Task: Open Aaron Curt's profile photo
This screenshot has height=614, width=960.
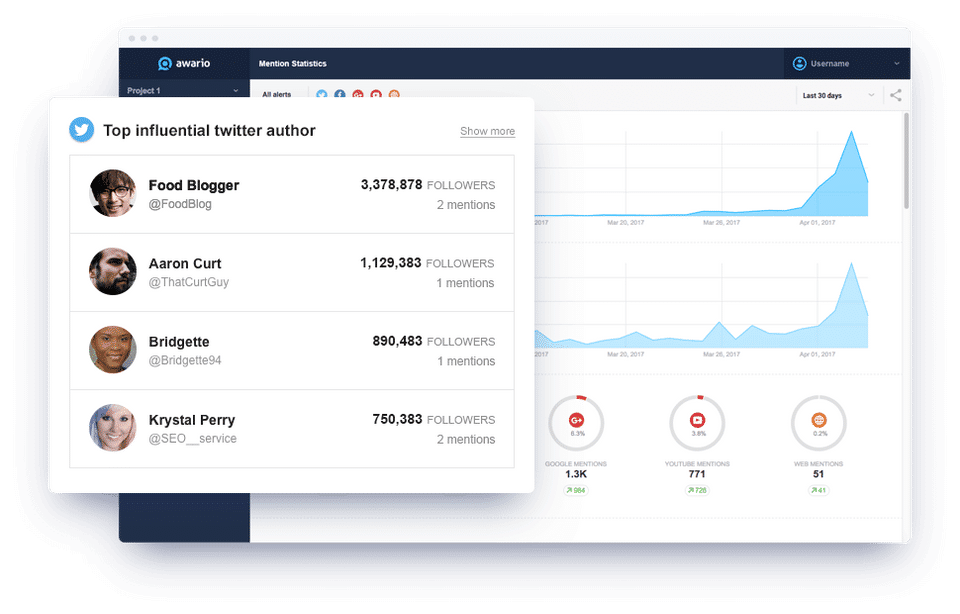Action: 113,271
